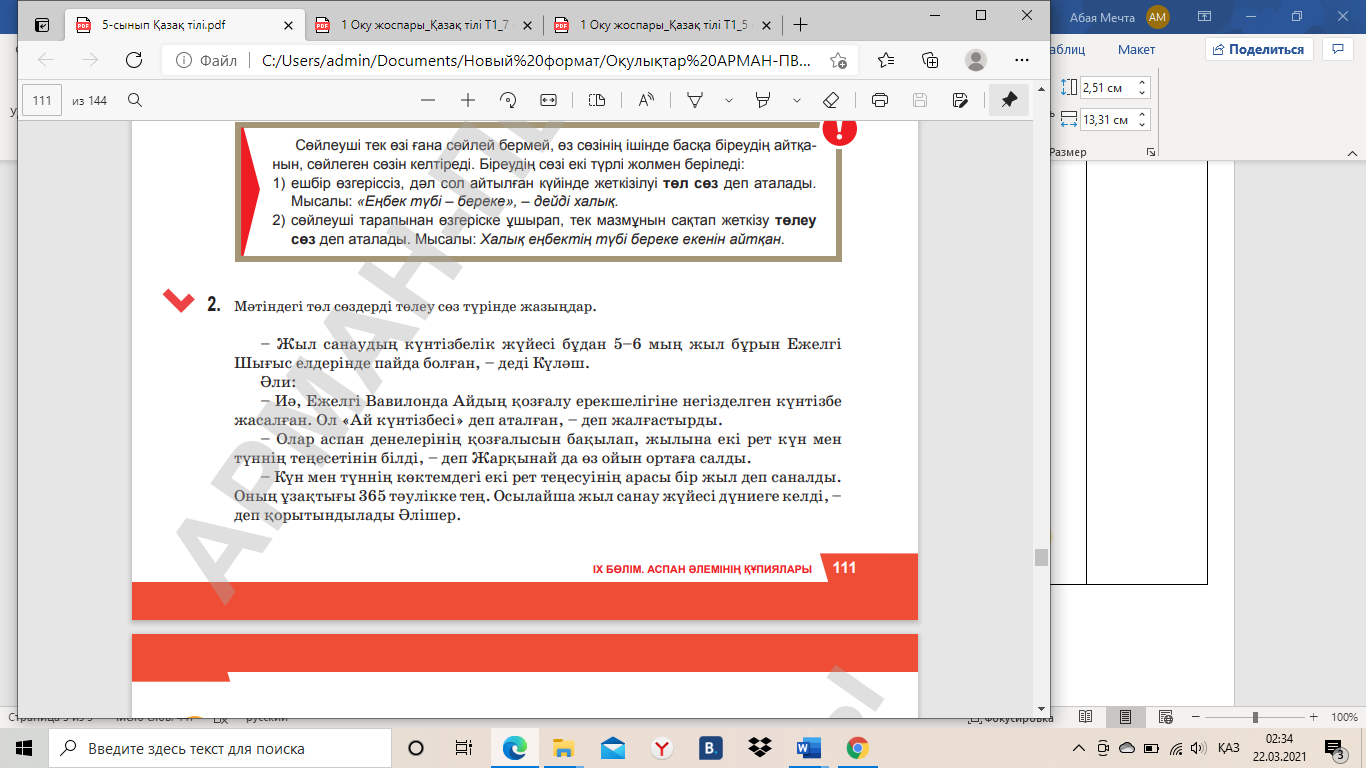This screenshot has width=1366, height=768.
Task: Add this page to favorites
Action: 839,60
